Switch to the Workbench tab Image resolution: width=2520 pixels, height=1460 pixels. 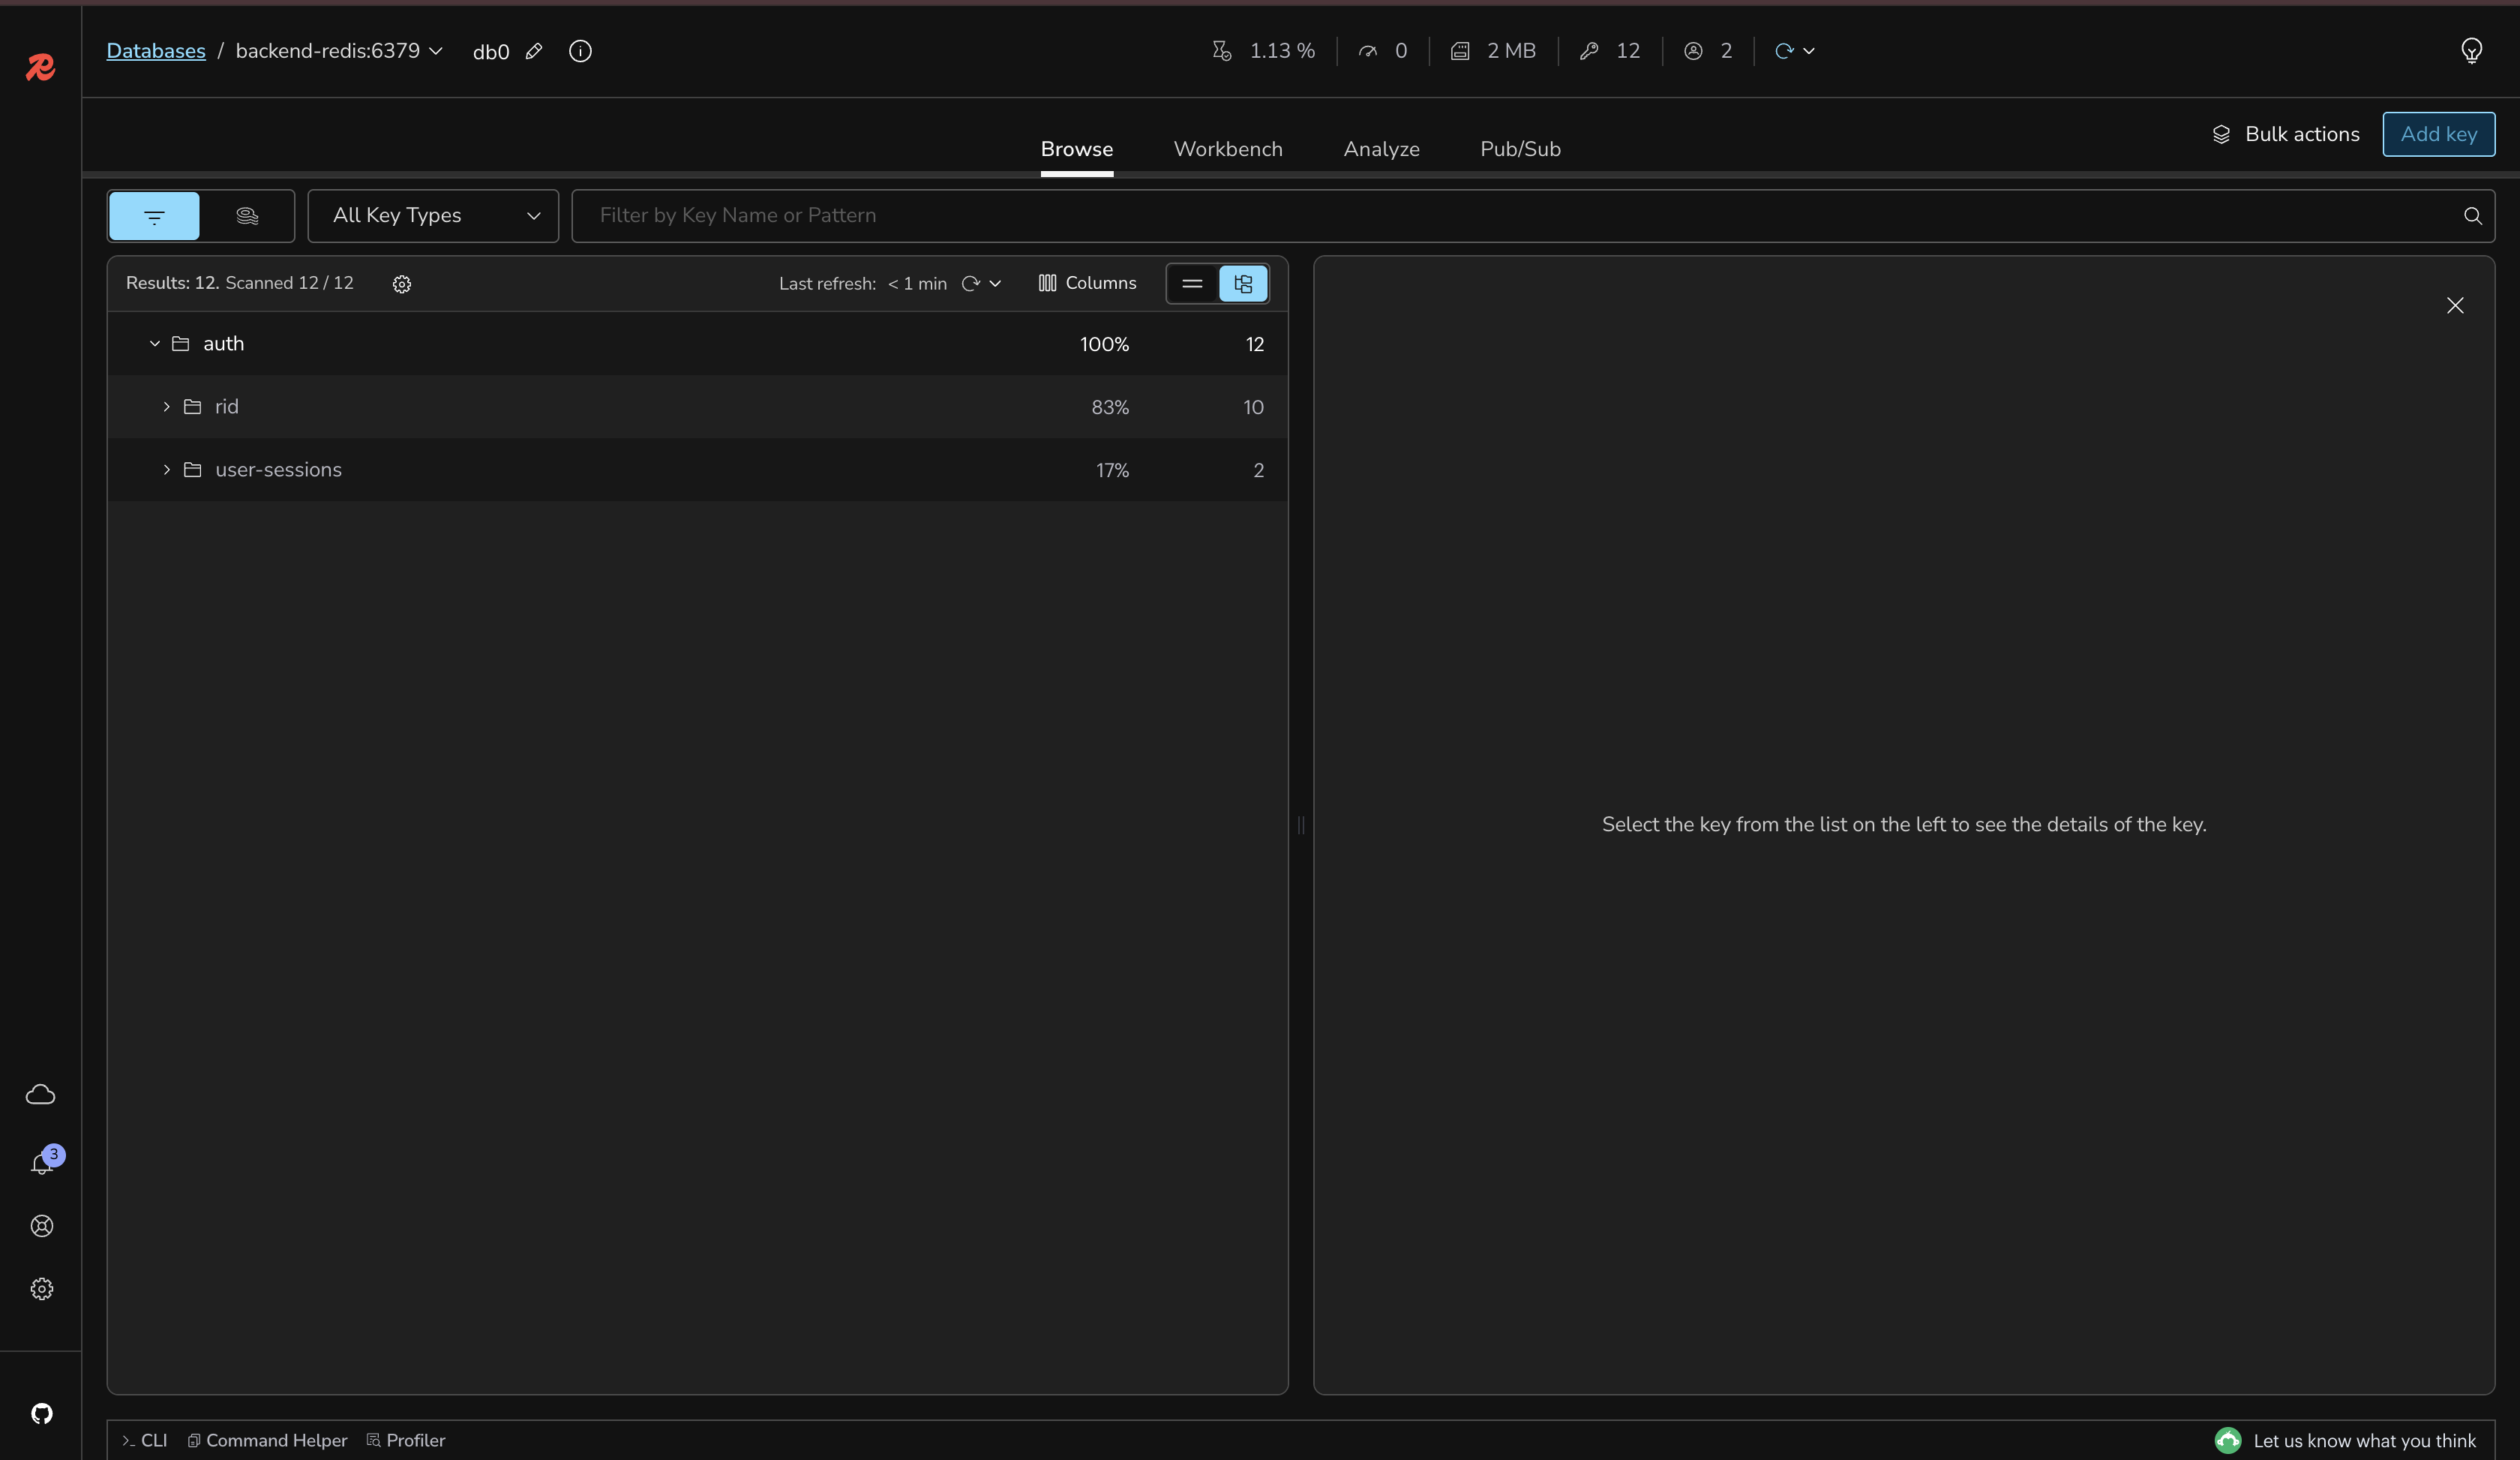click(1227, 149)
